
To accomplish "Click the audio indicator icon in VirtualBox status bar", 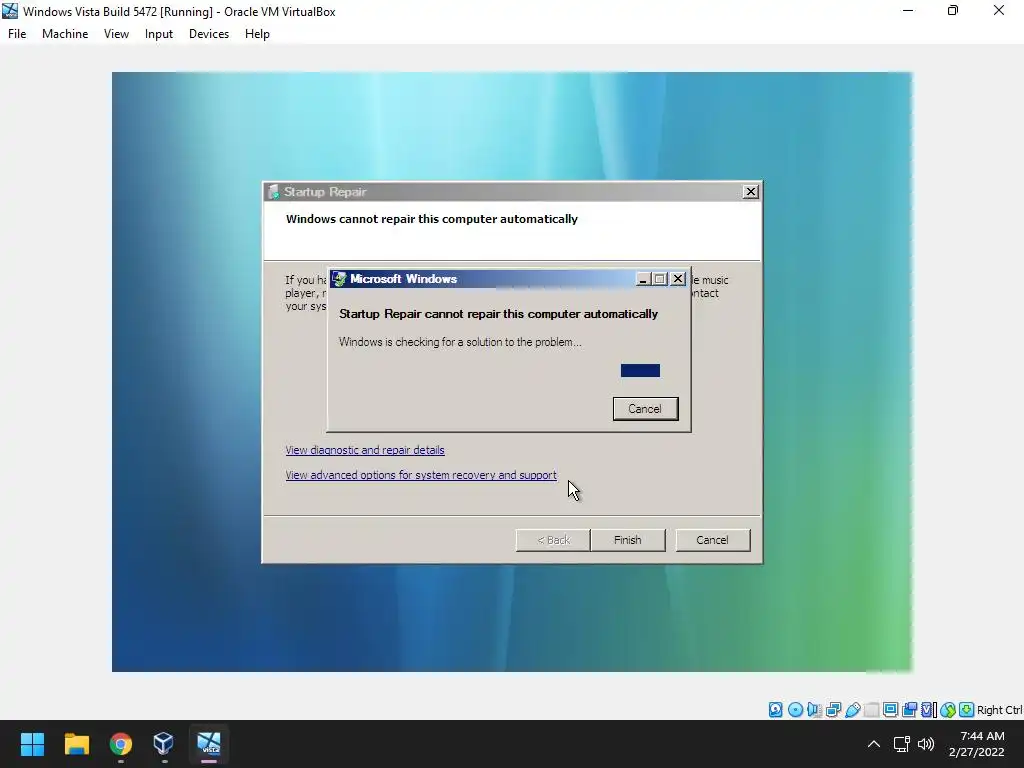I will 814,710.
